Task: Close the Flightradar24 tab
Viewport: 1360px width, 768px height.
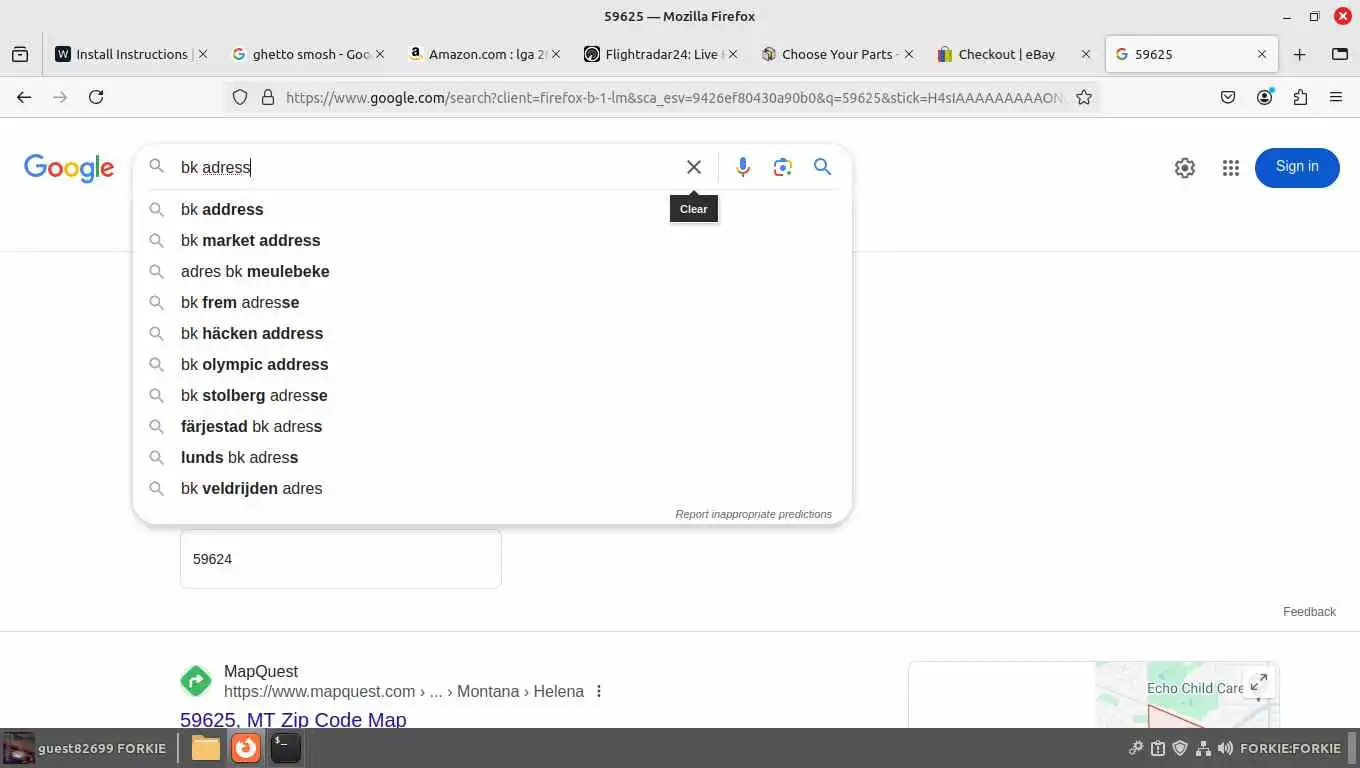Action: pos(733,54)
